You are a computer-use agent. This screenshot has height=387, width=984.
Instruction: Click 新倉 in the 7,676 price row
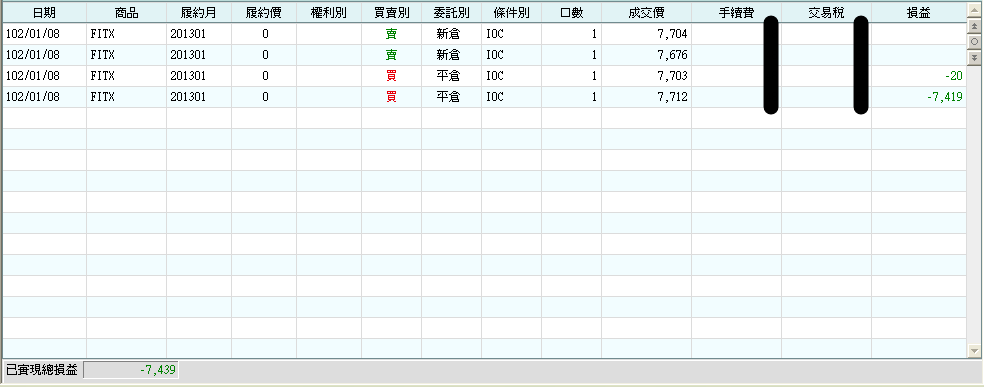tap(449, 55)
